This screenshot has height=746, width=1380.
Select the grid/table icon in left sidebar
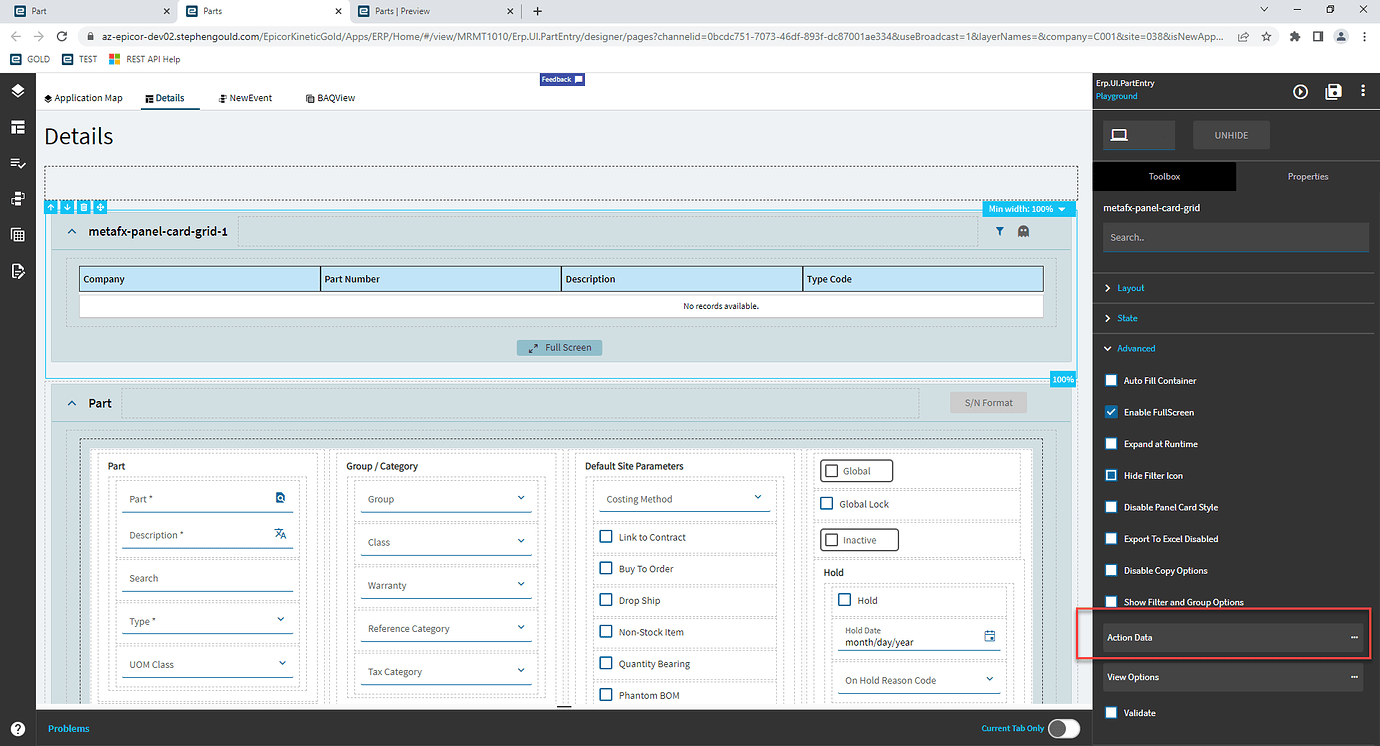tap(17, 234)
